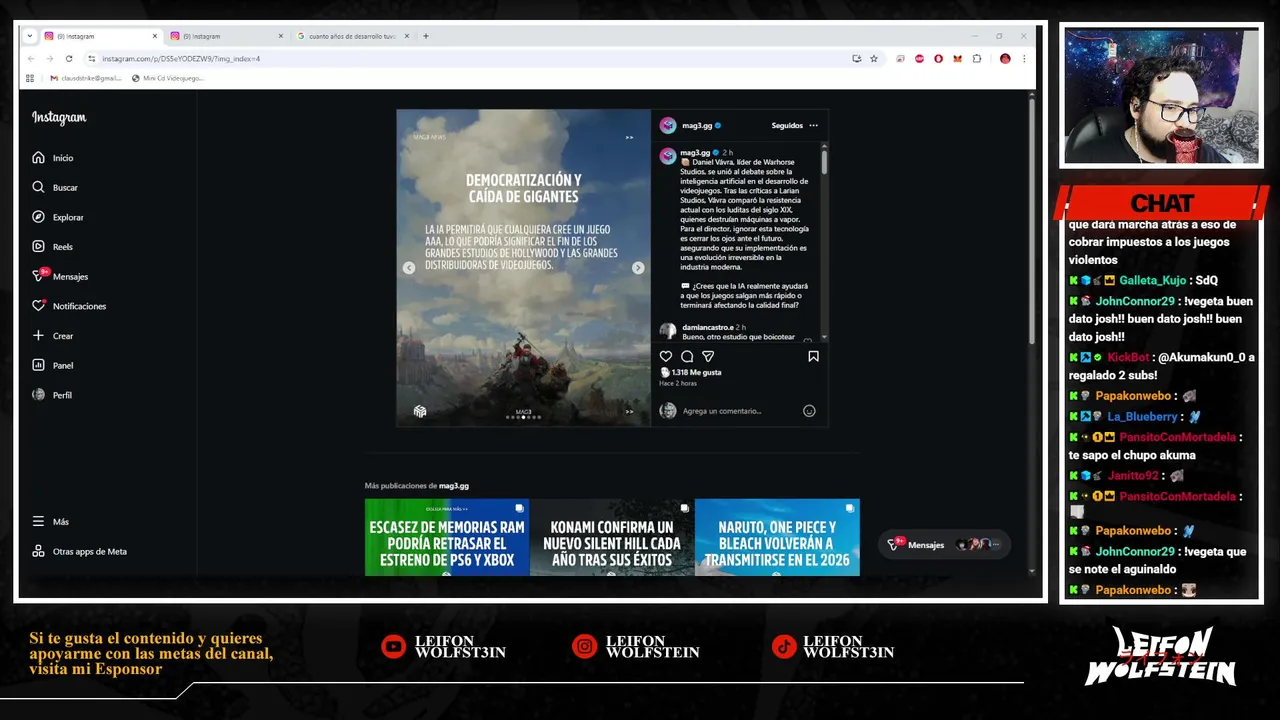Open mag3.gg profile name in post header
The width and height of the screenshot is (1280, 720).
click(x=697, y=126)
